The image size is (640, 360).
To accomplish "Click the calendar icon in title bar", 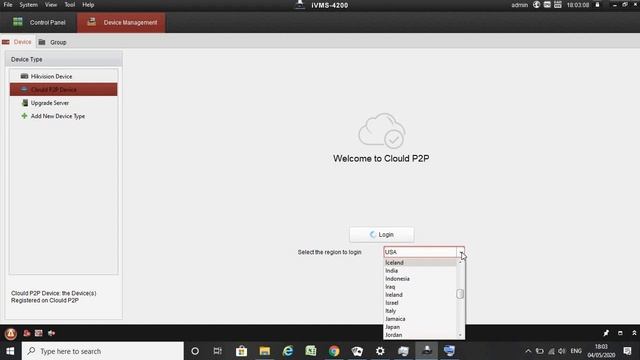I will tap(558, 5).
